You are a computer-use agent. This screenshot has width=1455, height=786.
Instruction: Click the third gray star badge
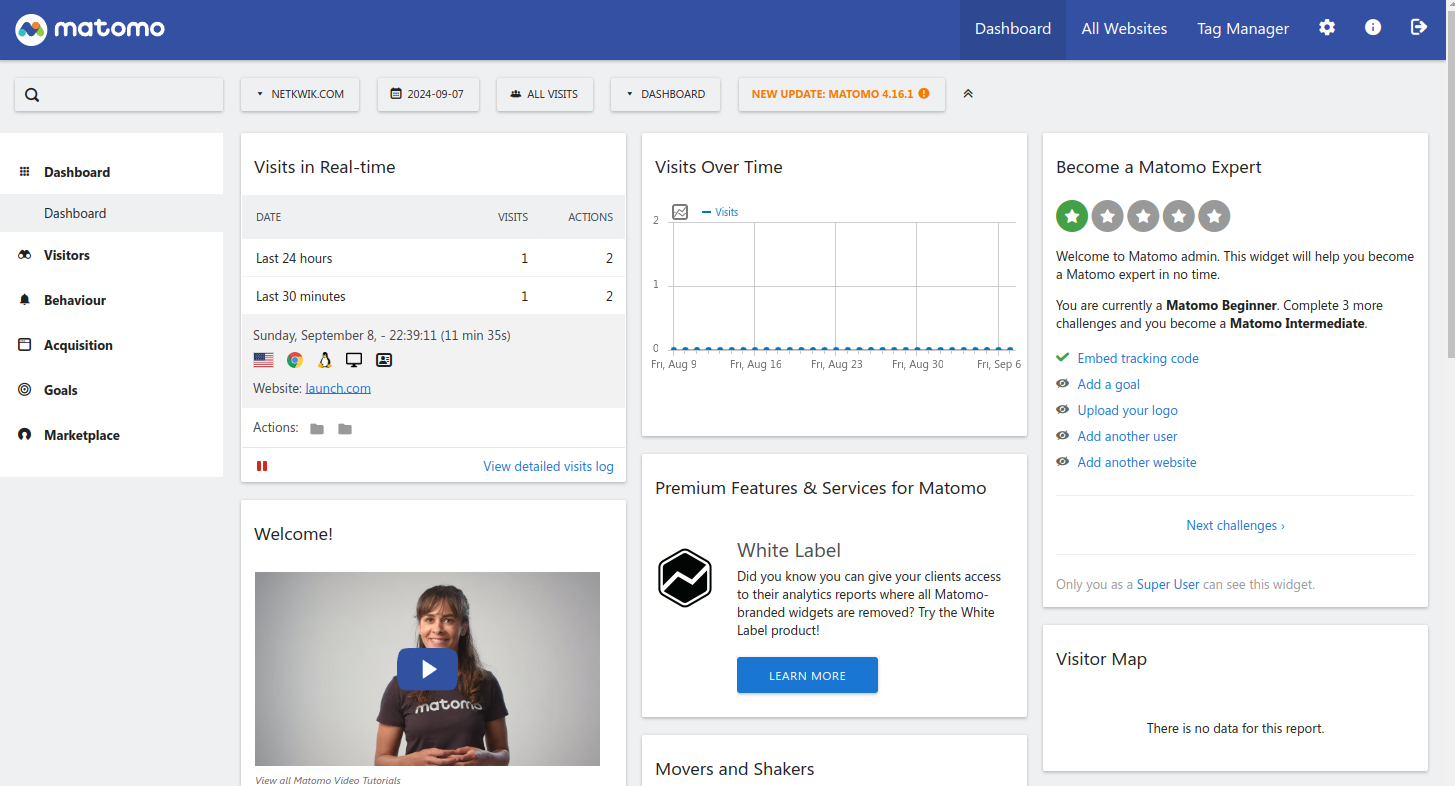[x=1143, y=216]
